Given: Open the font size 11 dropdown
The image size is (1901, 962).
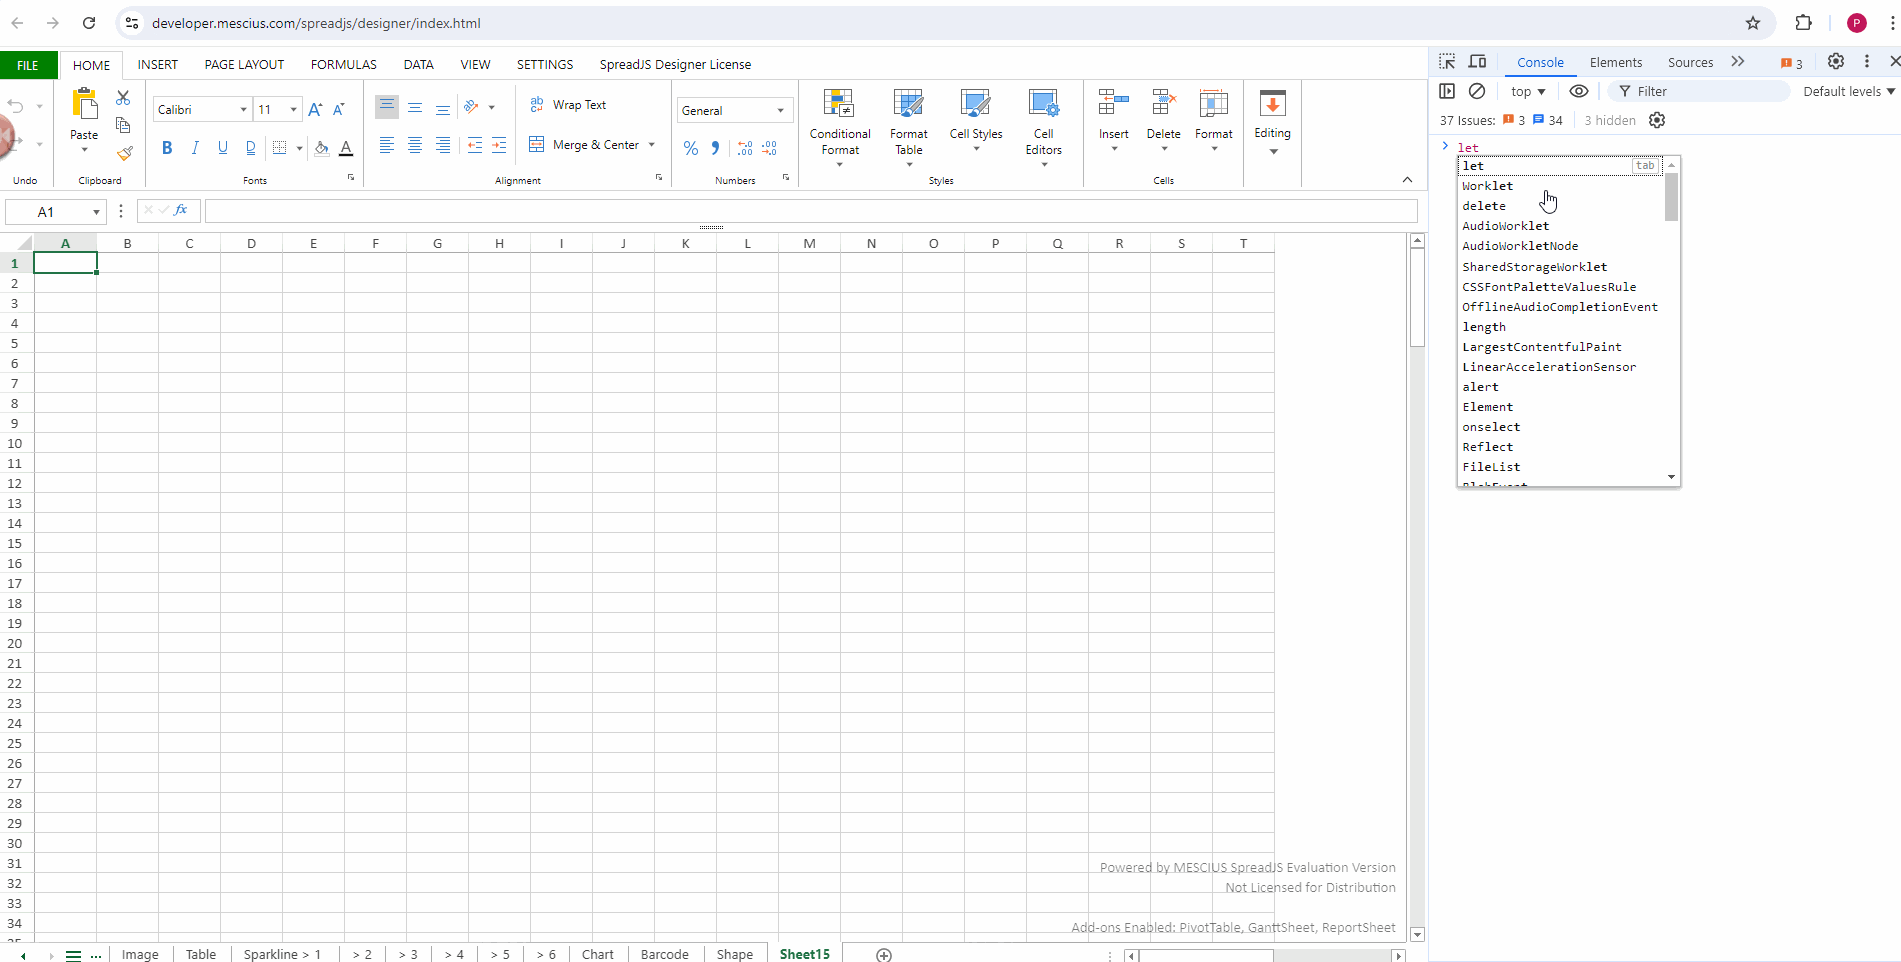Looking at the screenshot, I should pos(293,110).
